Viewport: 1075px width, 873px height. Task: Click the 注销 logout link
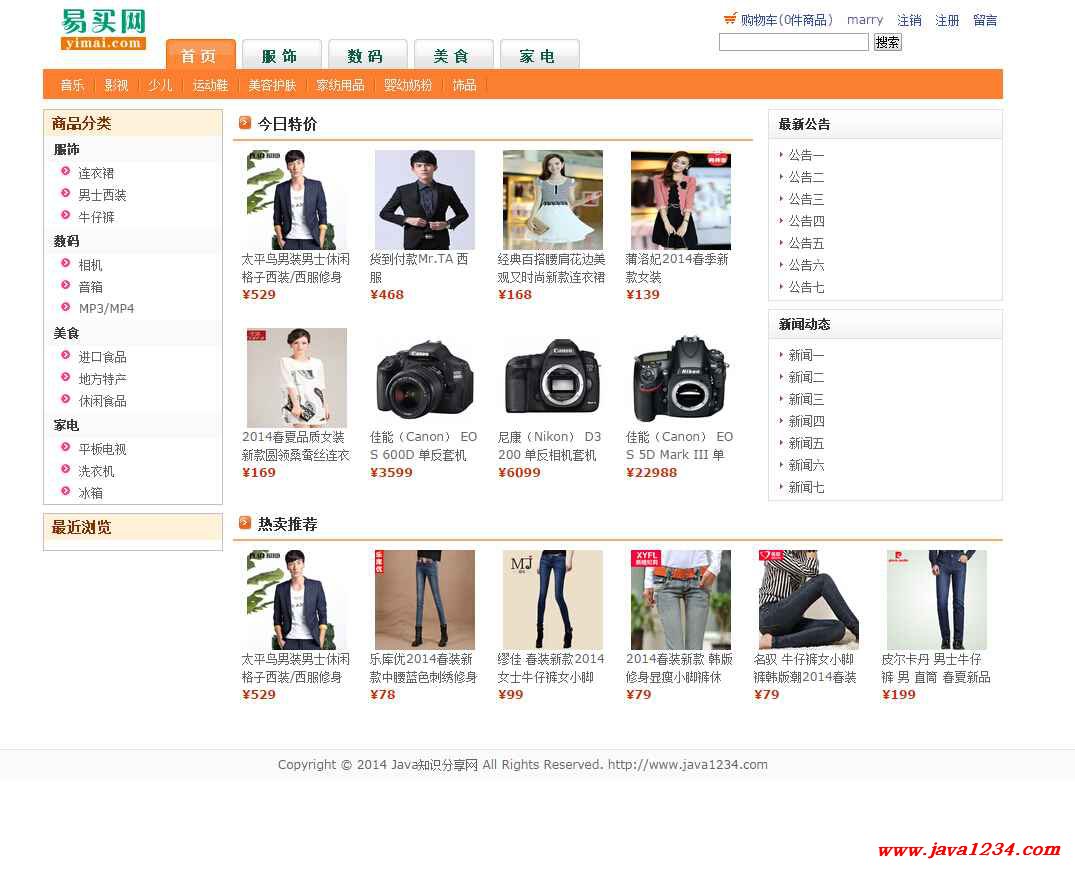coord(909,20)
